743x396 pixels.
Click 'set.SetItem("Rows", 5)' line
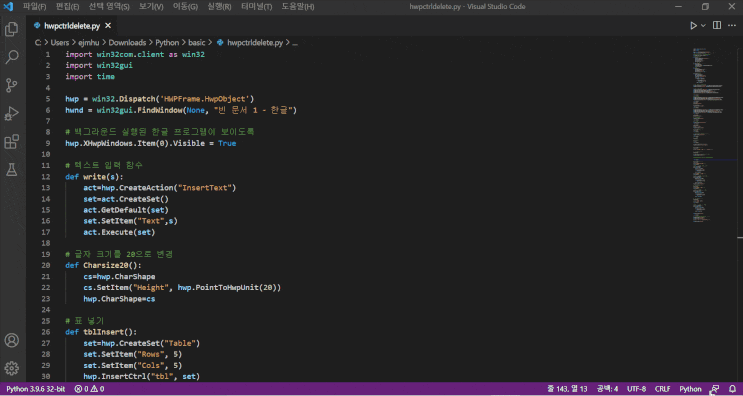(x=133, y=354)
